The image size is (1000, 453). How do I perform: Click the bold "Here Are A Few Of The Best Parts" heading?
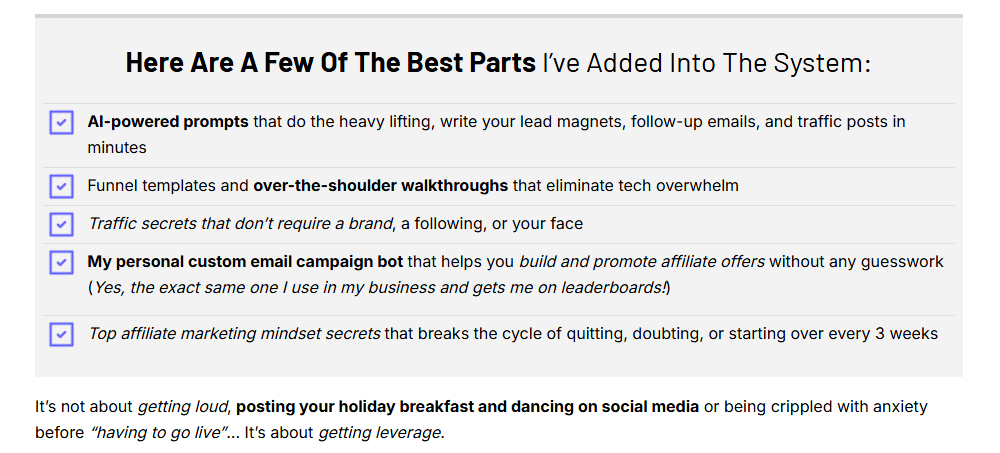(330, 63)
